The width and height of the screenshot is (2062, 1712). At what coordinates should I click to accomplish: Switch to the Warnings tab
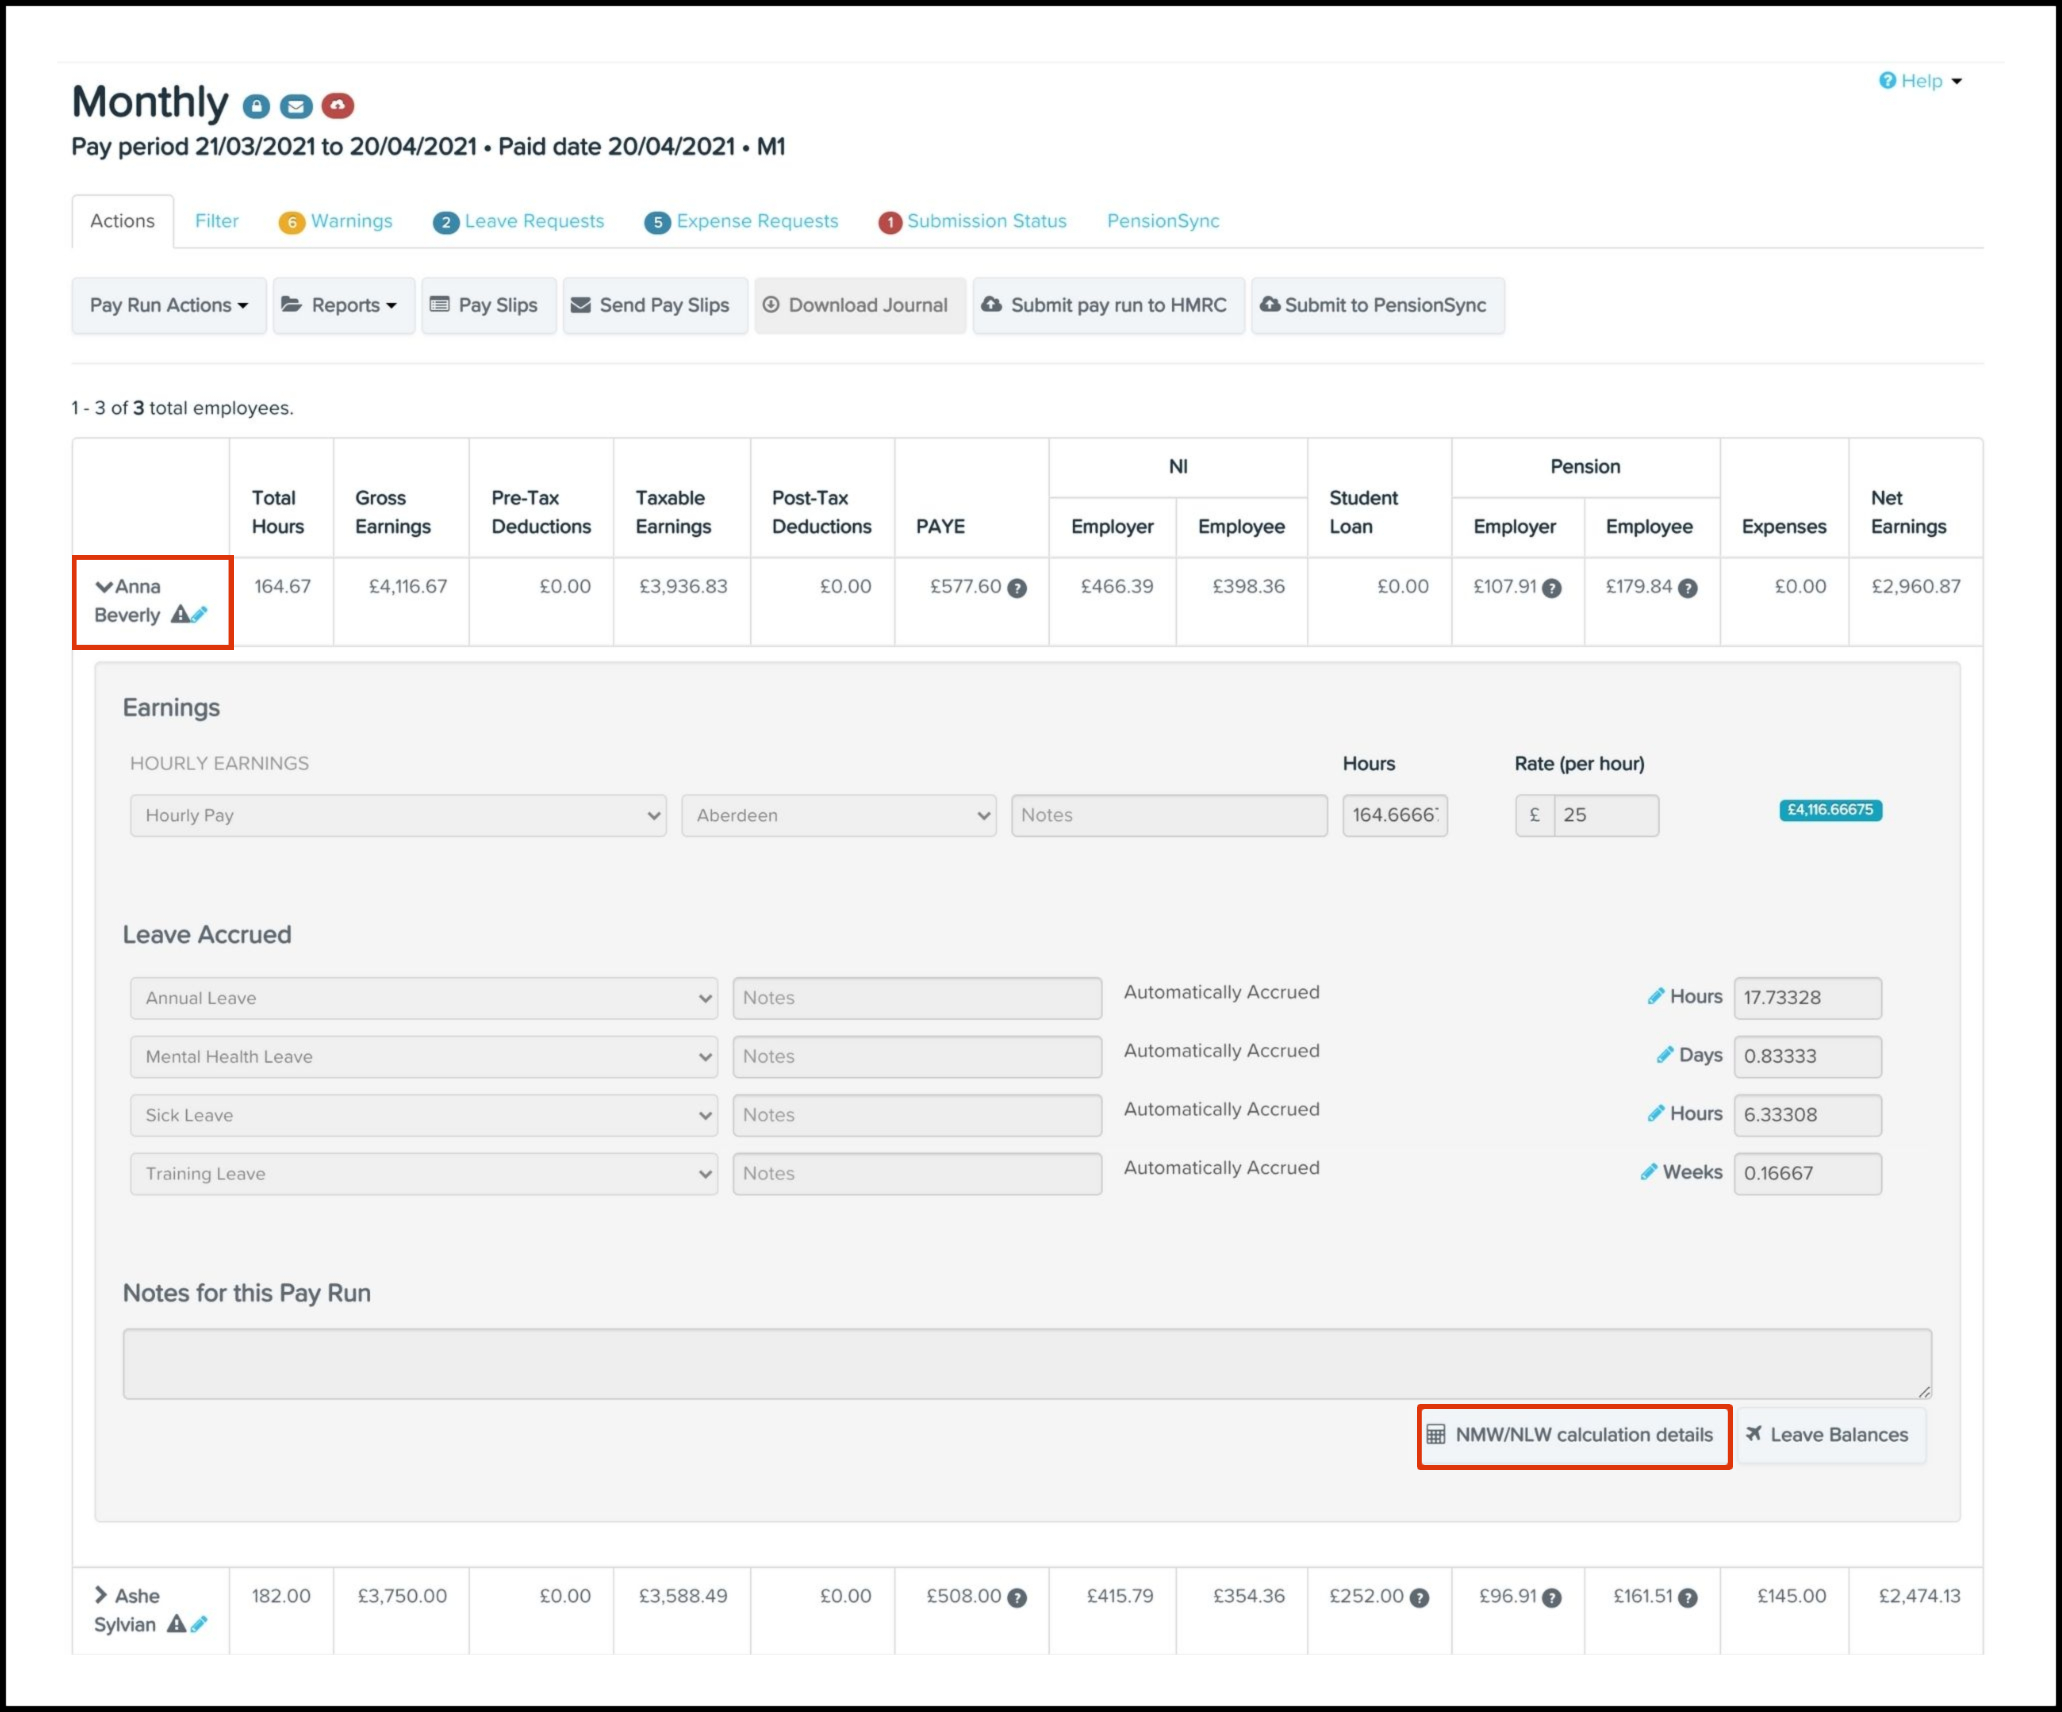click(x=350, y=221)
